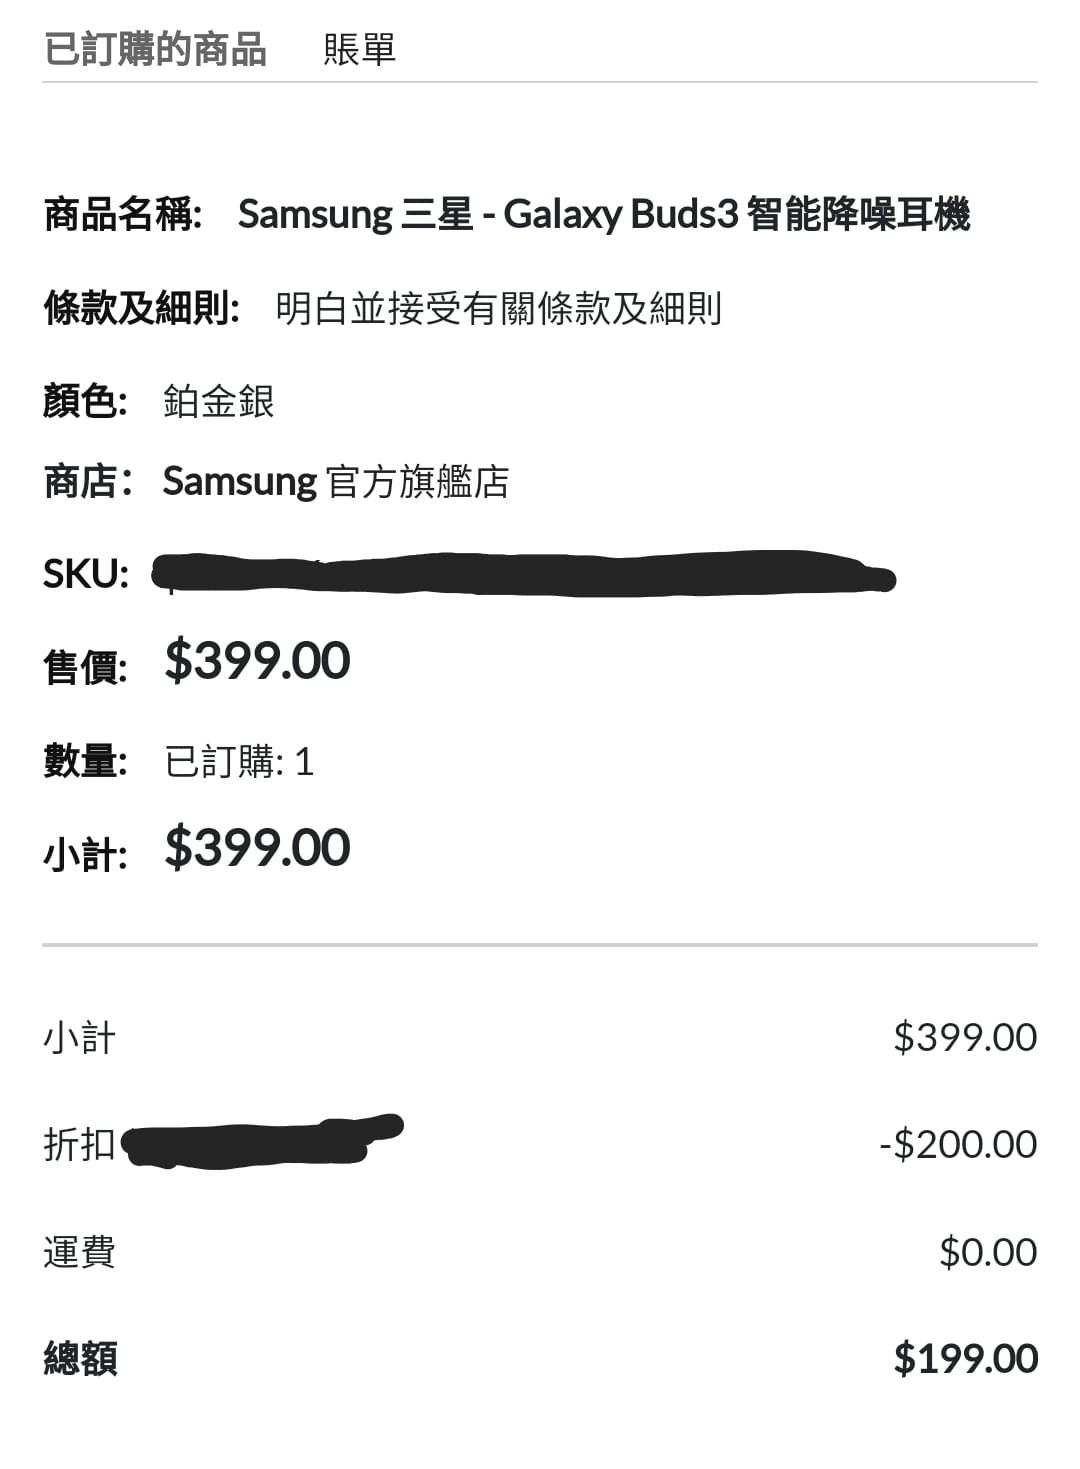Click the redacted SKU value
1080x1469 pixels.
coord(524,574)
